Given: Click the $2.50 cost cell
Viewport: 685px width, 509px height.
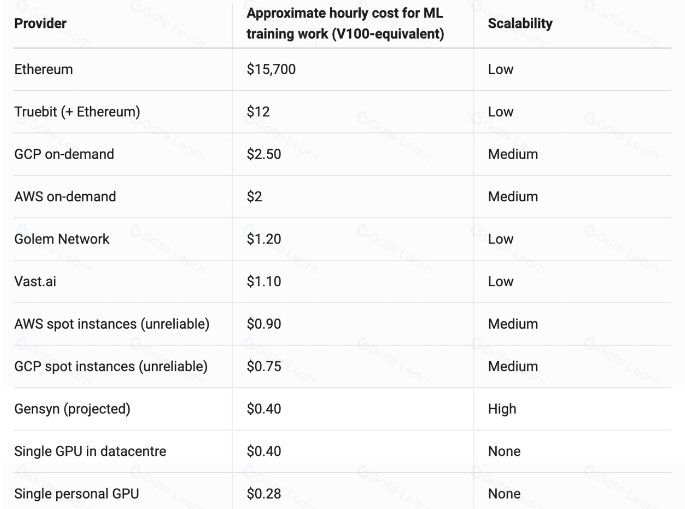Looking at the screenshot, I should click(264, 154).
